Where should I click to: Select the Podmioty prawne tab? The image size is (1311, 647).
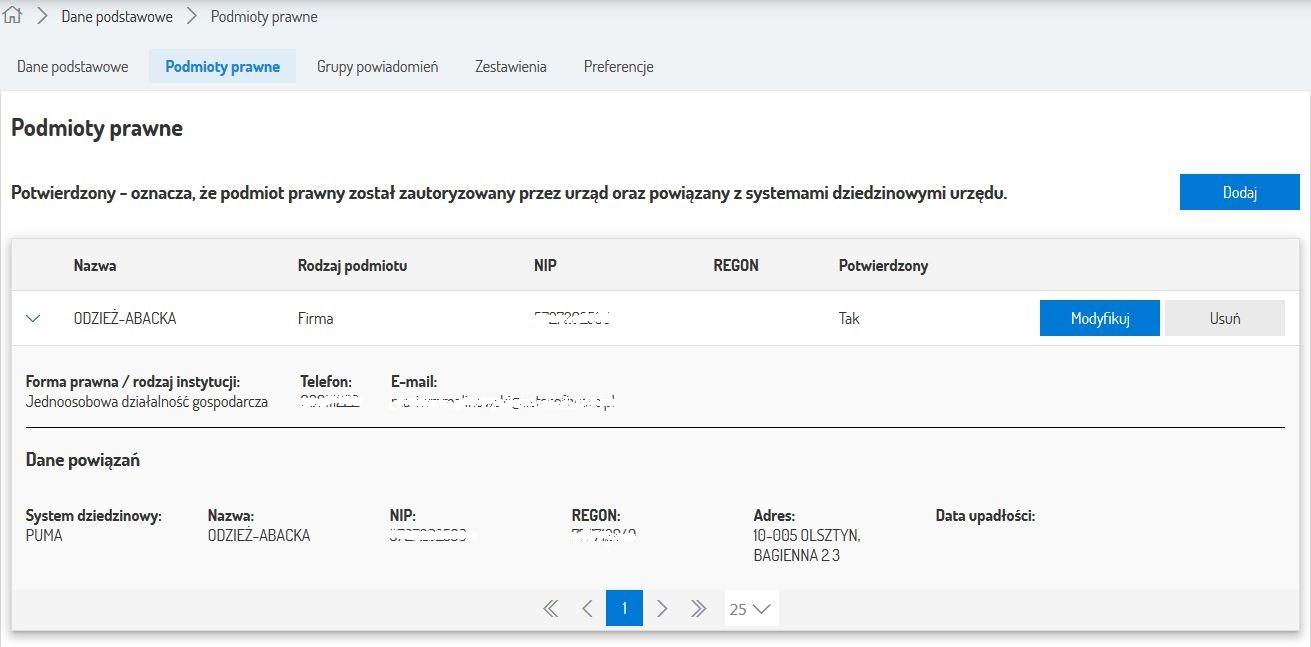tap(222, 67)
